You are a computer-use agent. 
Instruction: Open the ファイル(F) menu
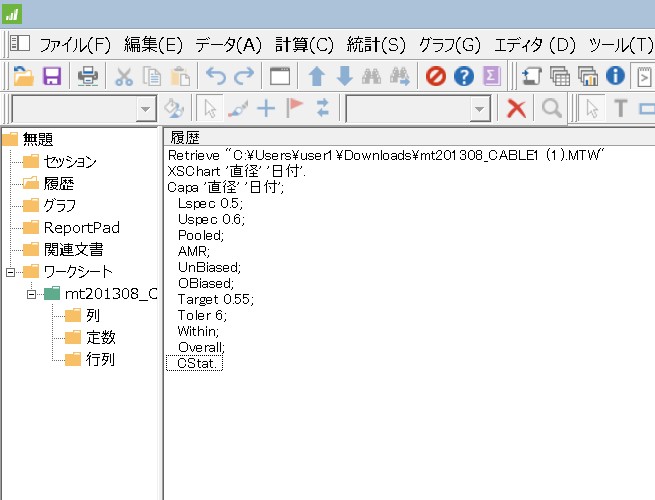75,44
